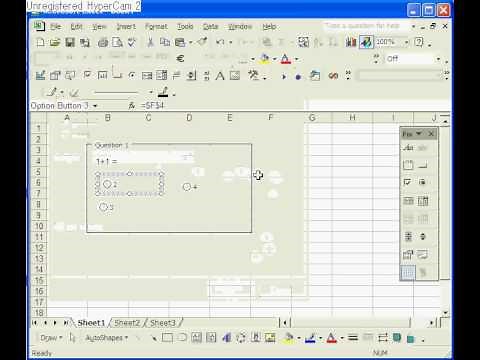Click the Insert Picture icon in Drawing toolbar

click(270, 338)
